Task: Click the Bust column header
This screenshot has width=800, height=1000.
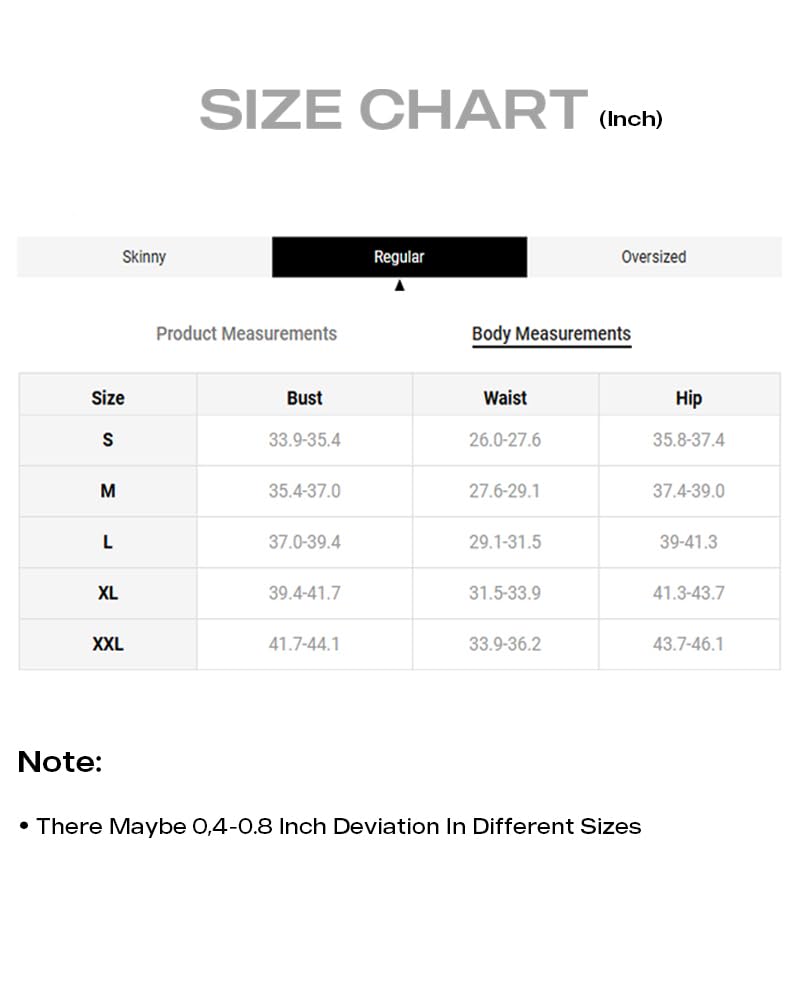Action: coord(304,398)
